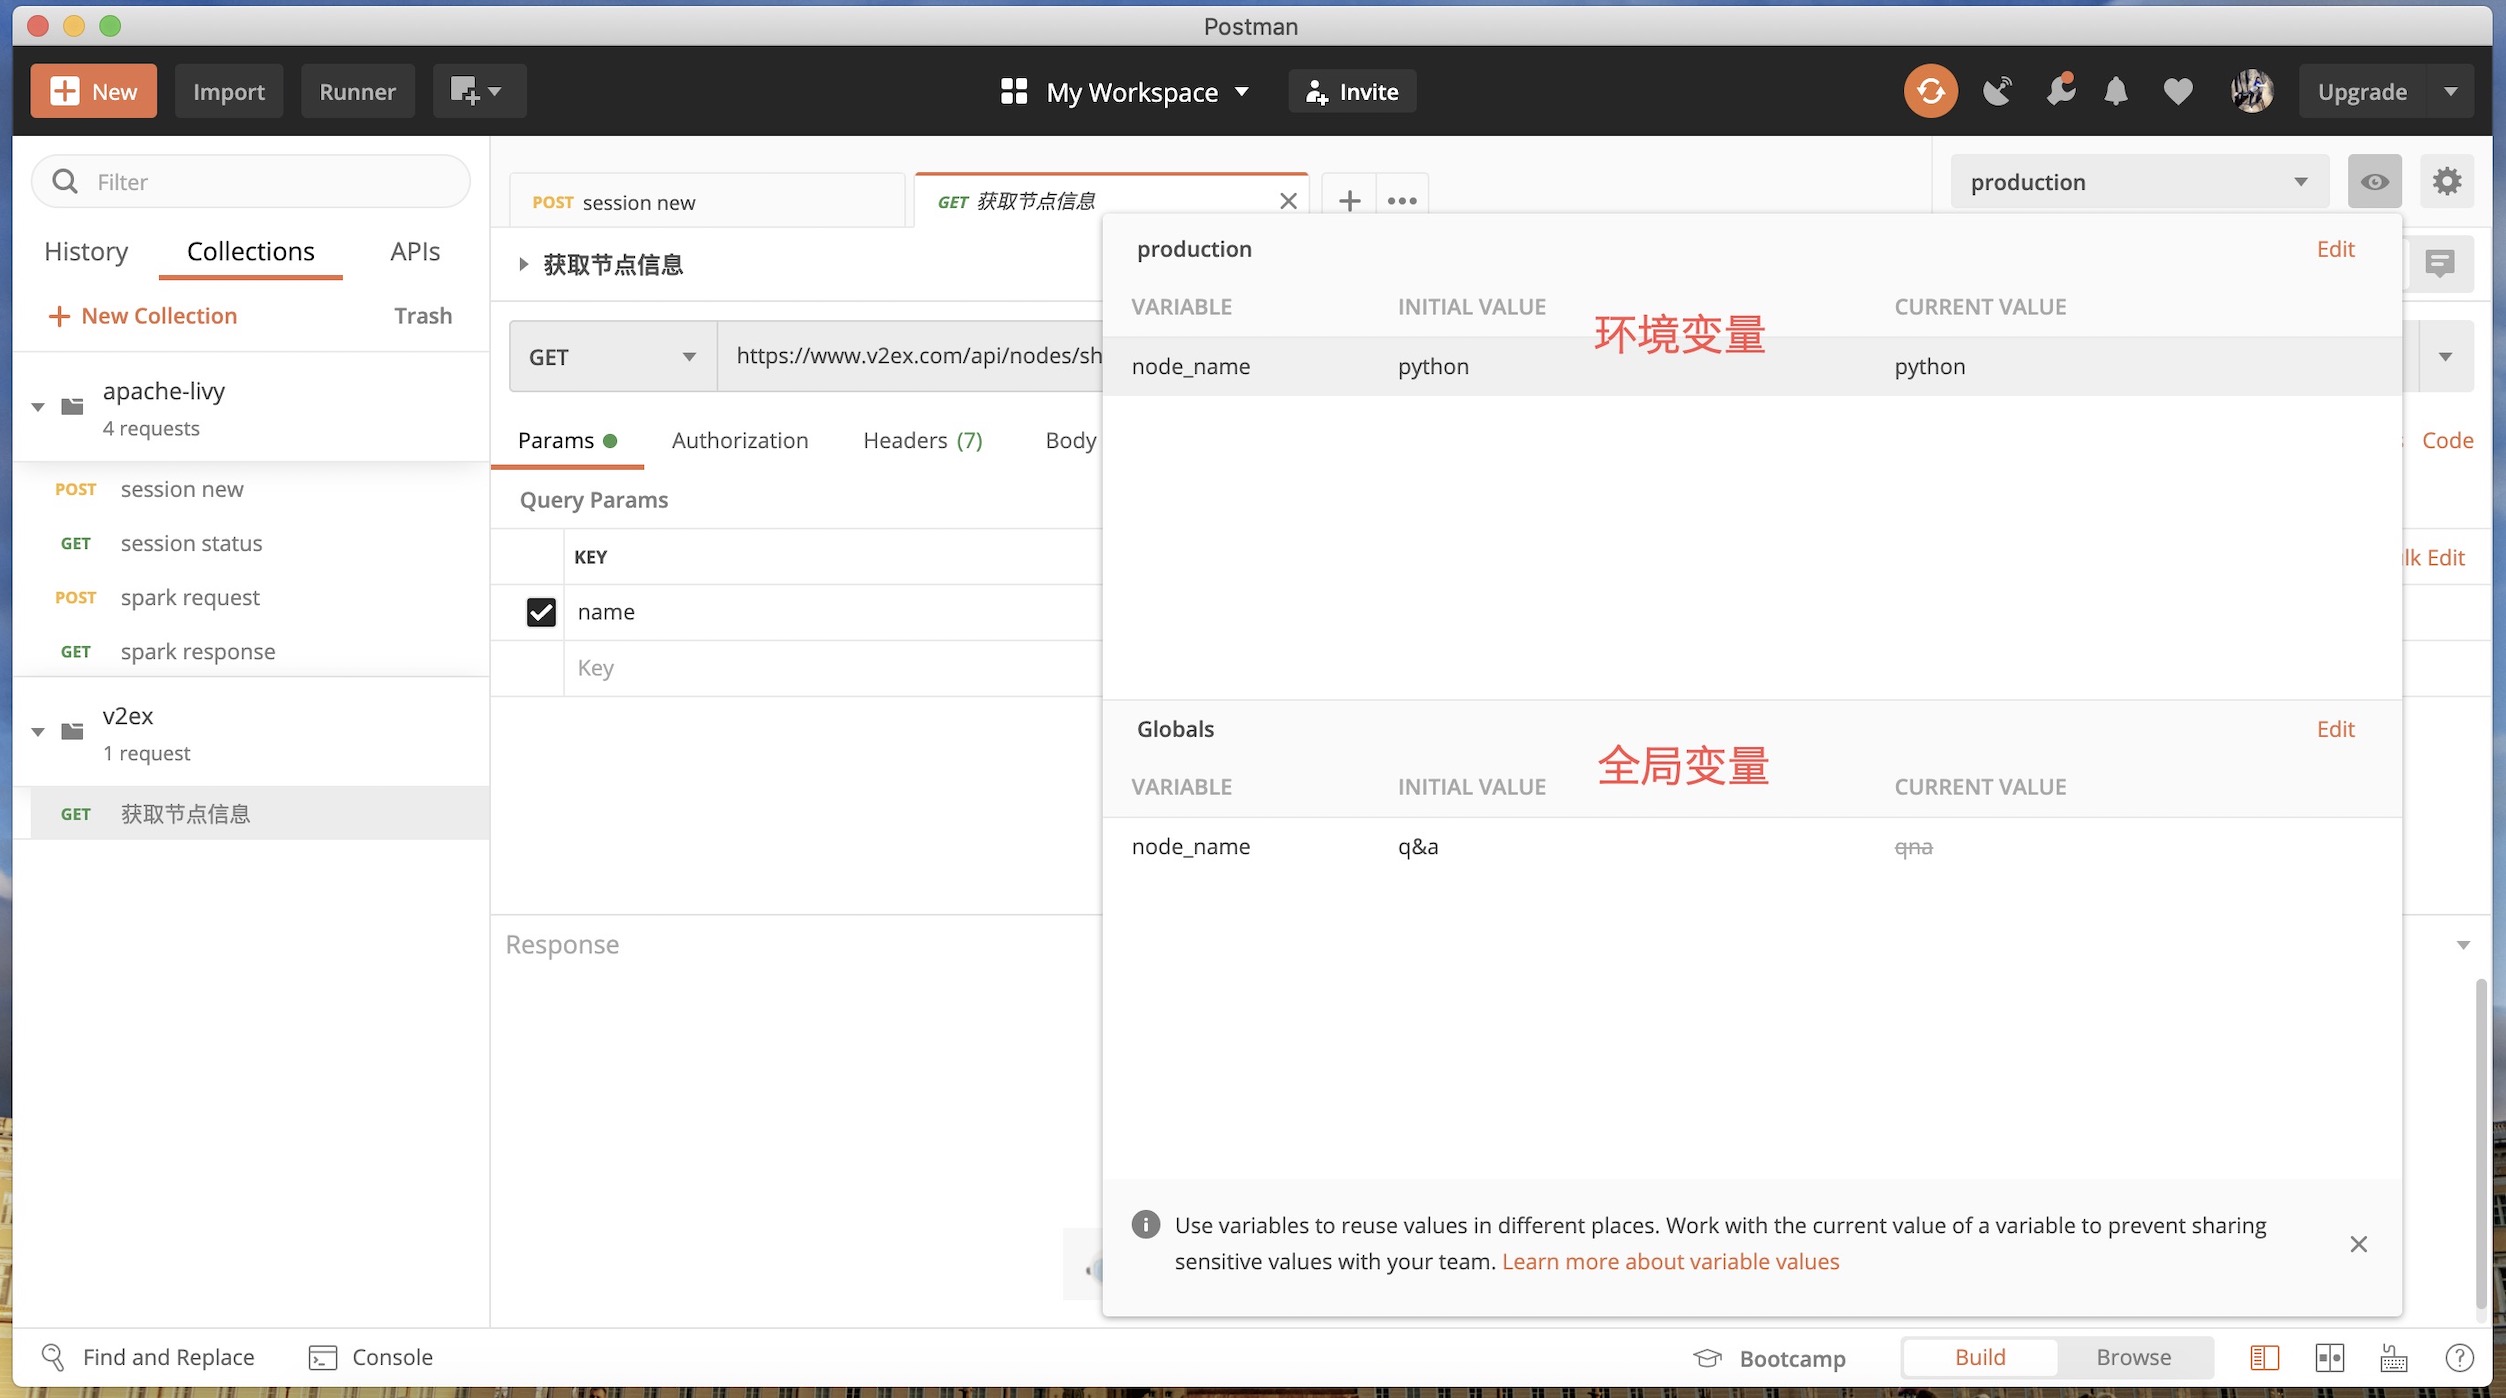The width and height of the screenshot is (2506, 1398).
Task: Open the tab options ellipsis menu
Action: tap(1402, 201)
